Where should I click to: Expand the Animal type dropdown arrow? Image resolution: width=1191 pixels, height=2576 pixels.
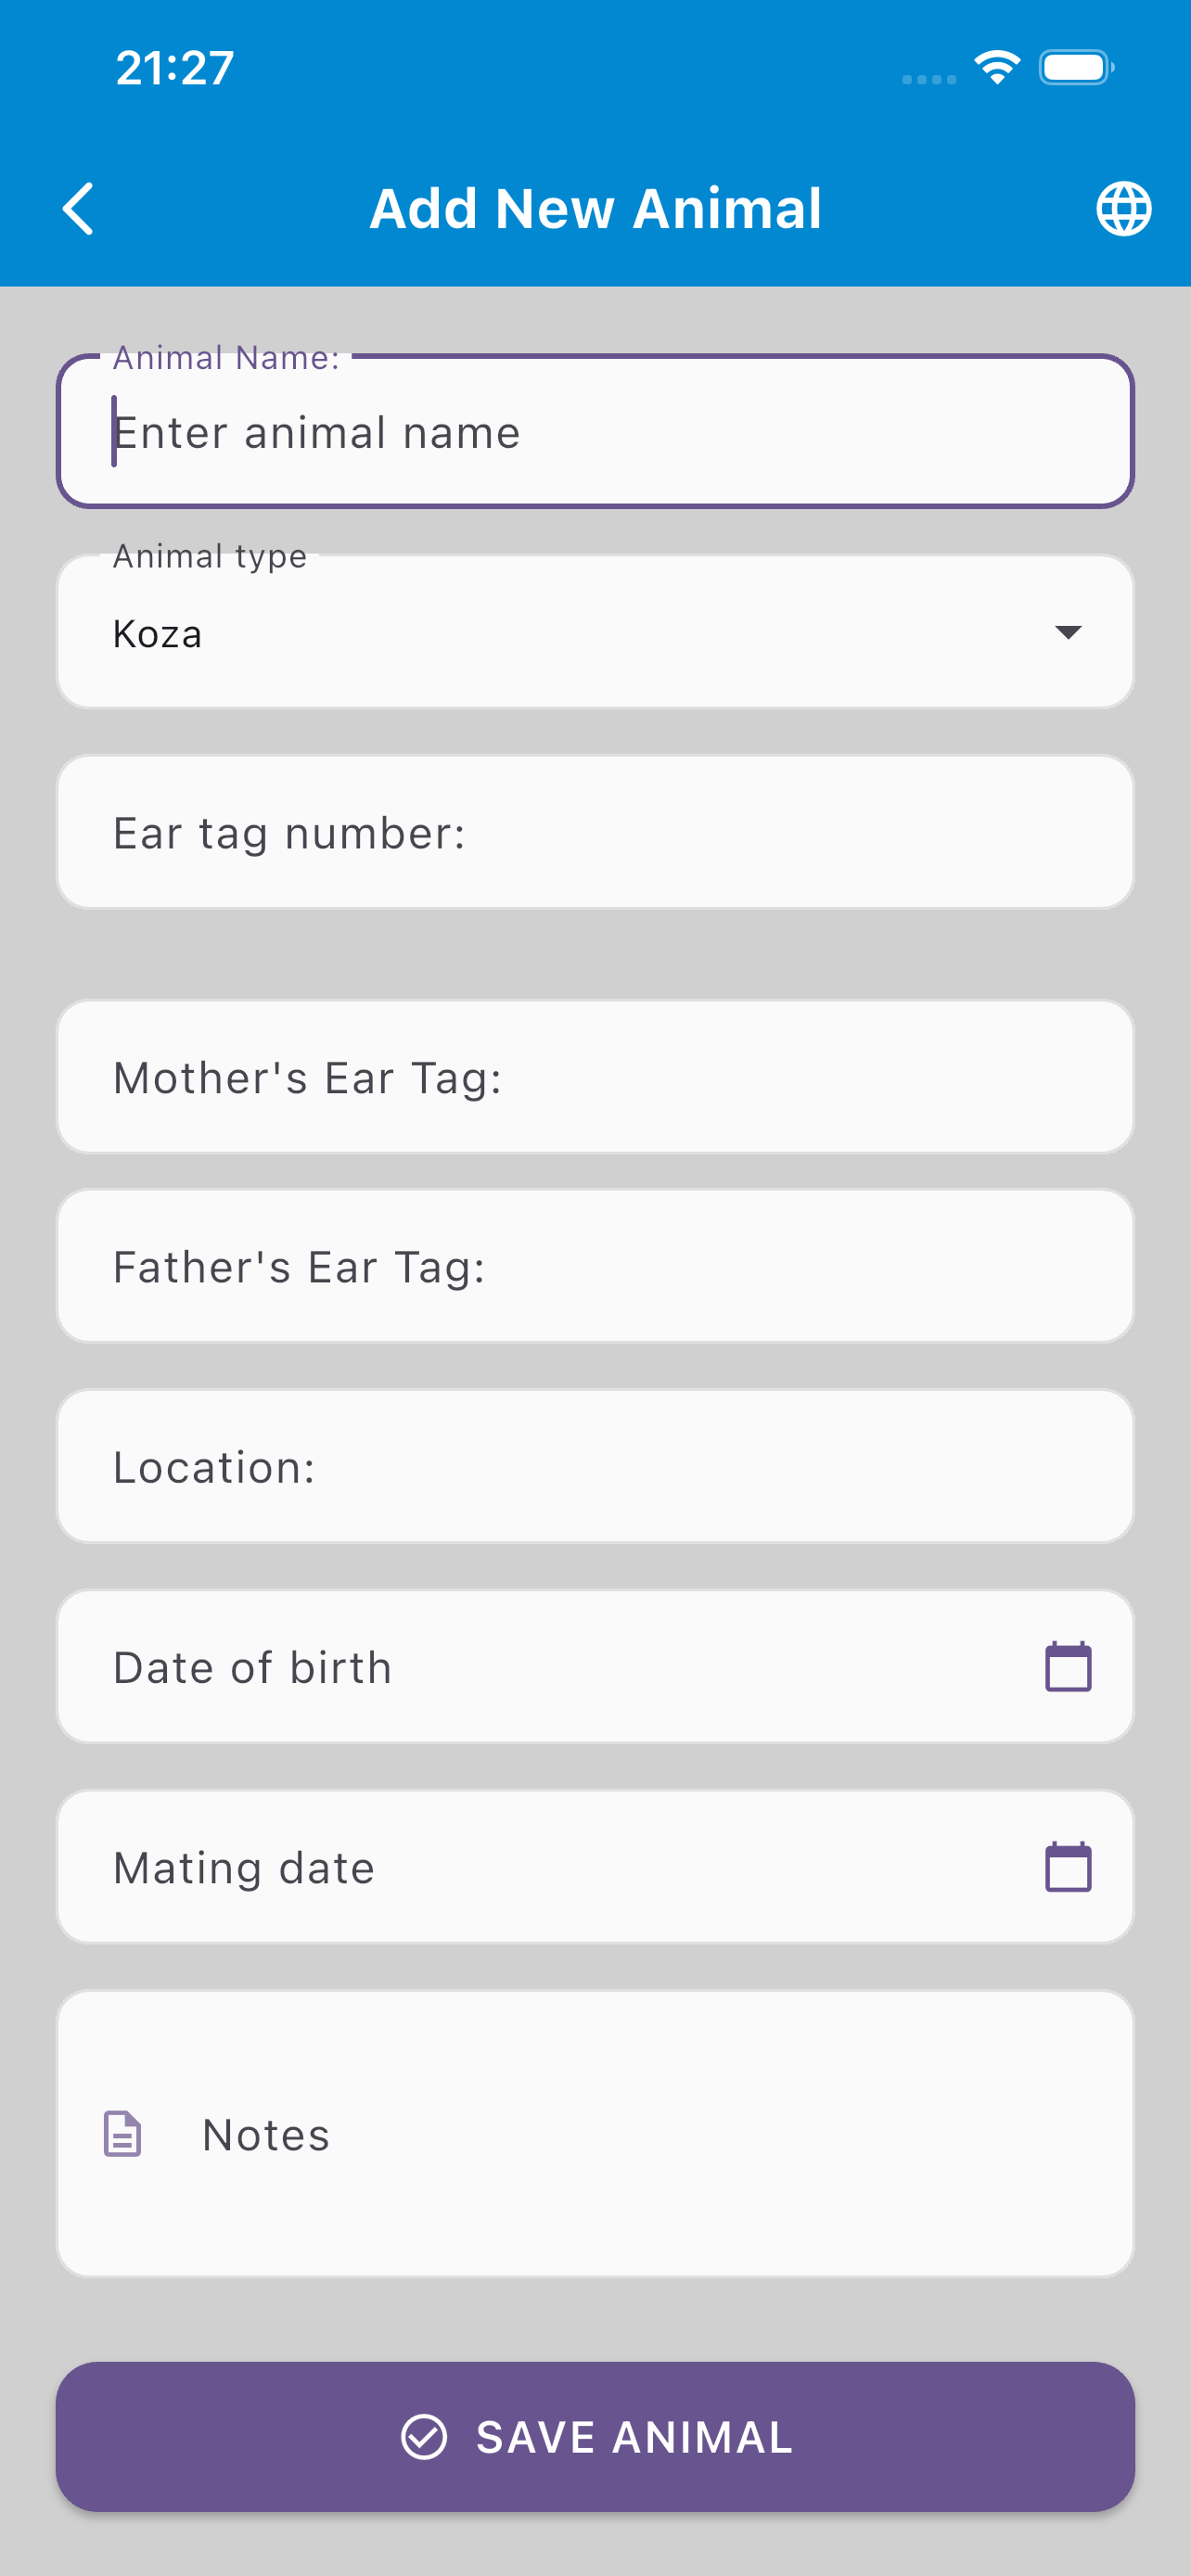1067,632
